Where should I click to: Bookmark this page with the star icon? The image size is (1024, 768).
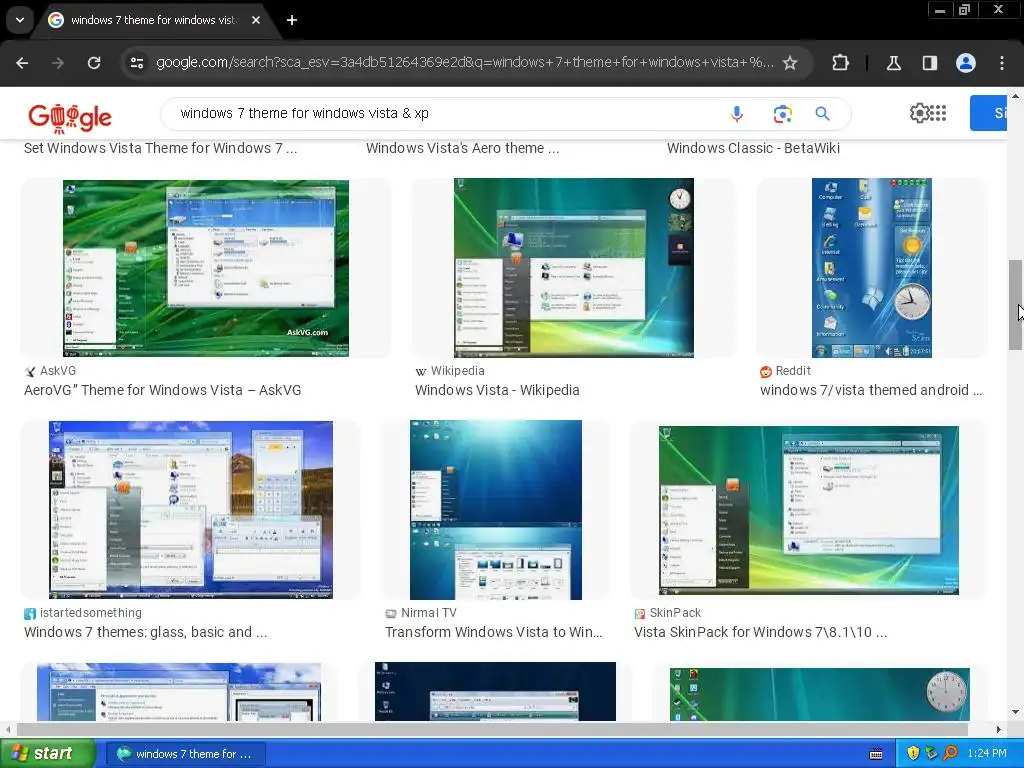pos(790,63)
